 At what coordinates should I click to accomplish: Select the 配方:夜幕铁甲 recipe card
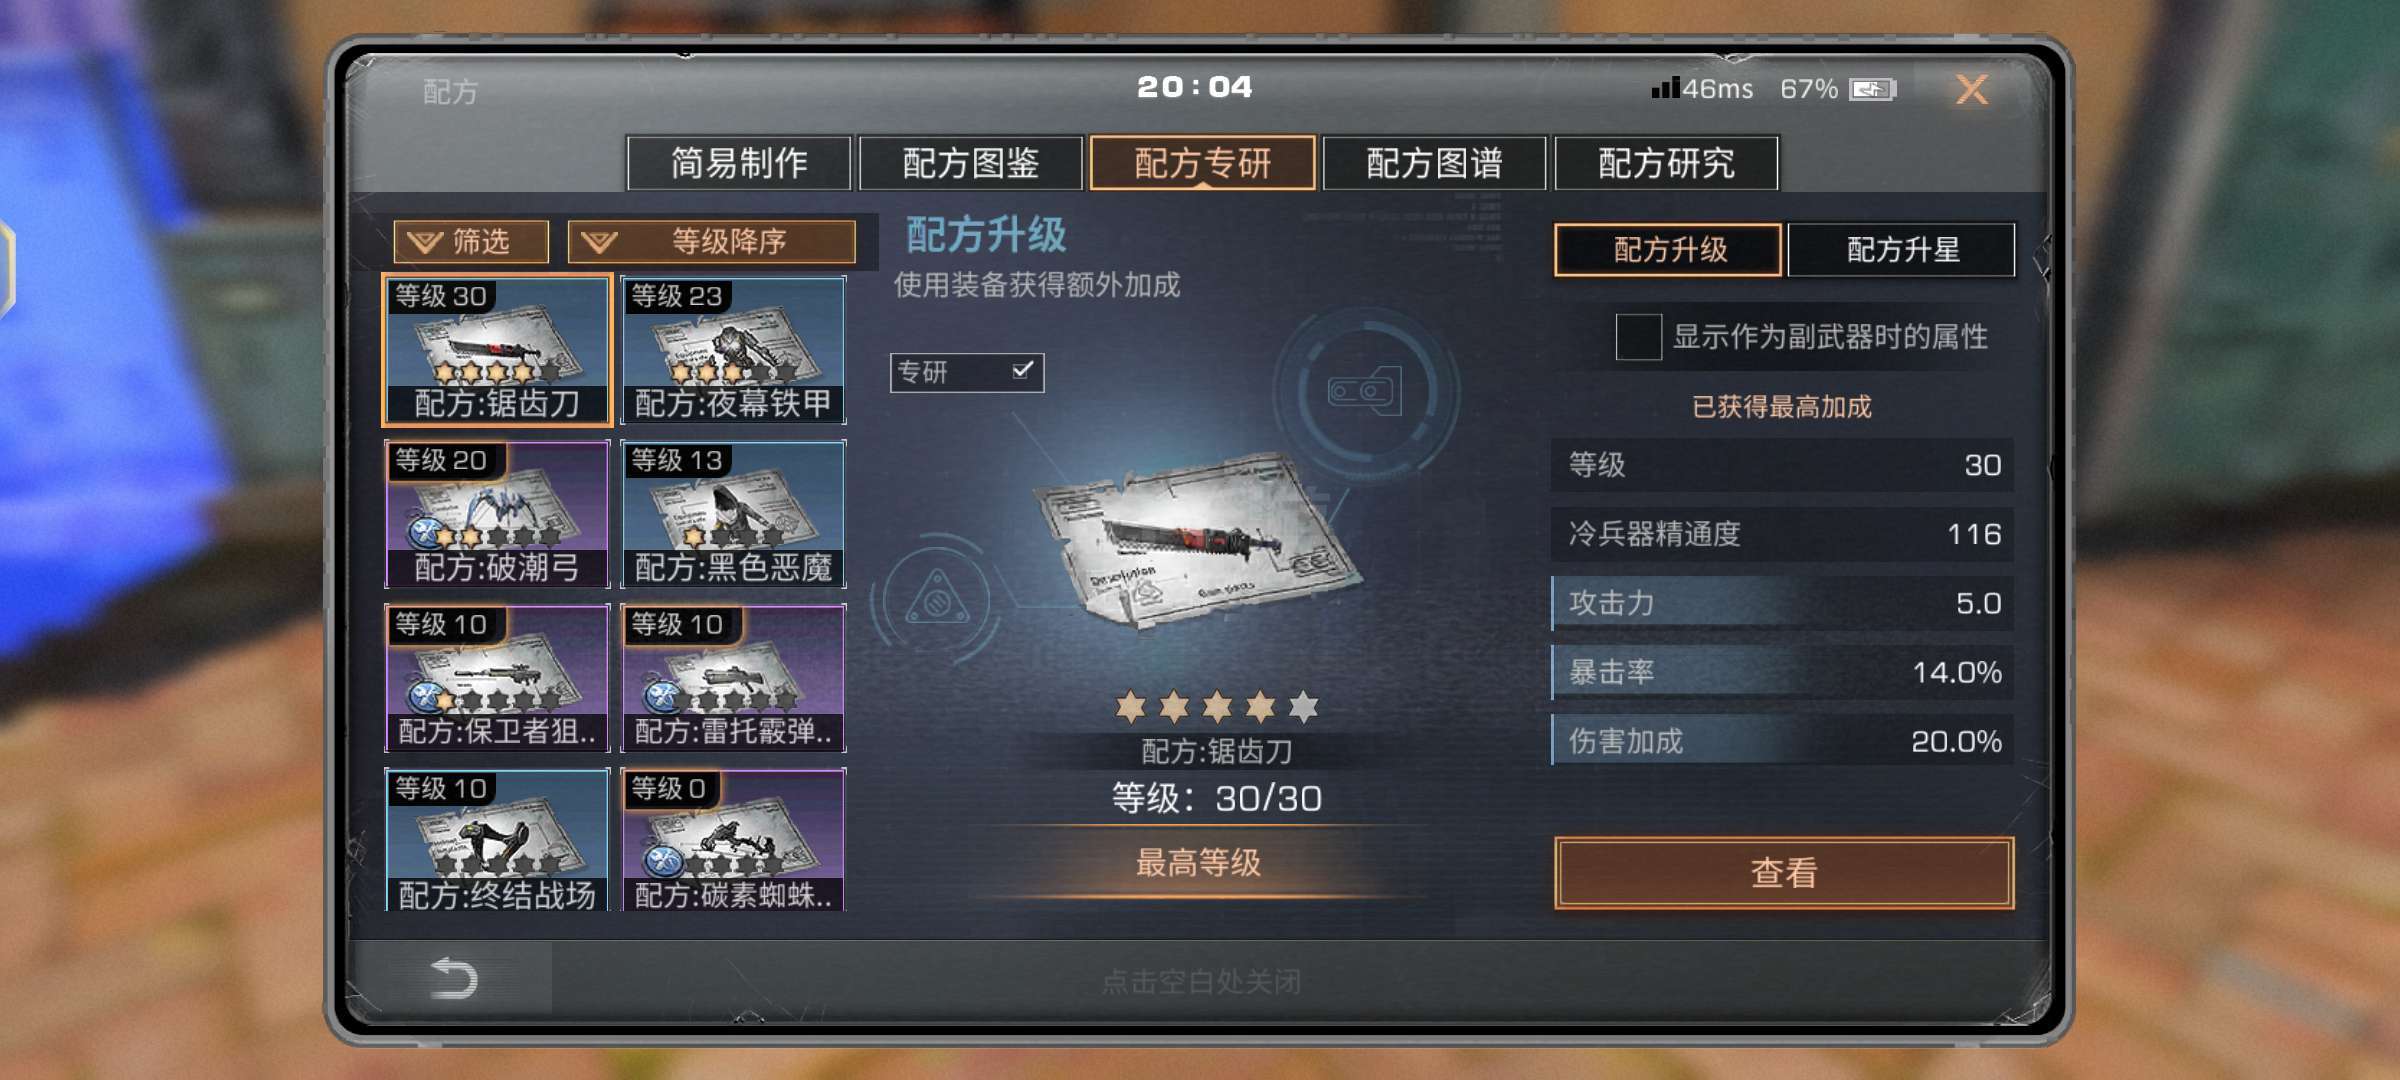coord(733,350)
